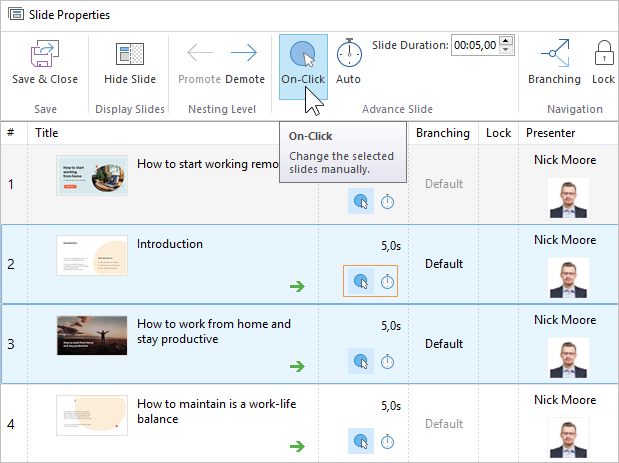Click the Demote nesting level arrow
The image size is (619, 463).
pyautogui.click(x=245, y=62)
